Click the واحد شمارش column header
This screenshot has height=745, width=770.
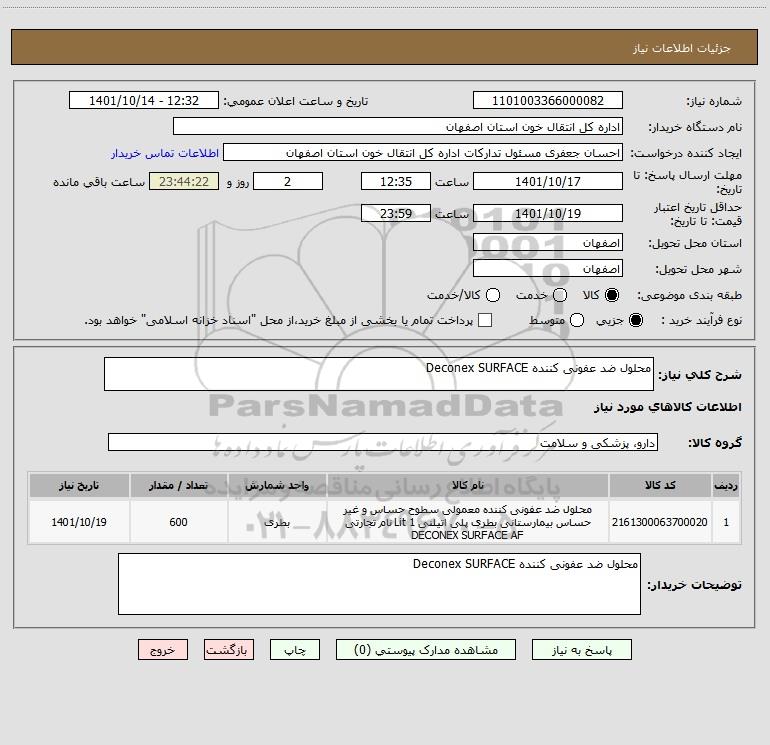tap(277, 485)
